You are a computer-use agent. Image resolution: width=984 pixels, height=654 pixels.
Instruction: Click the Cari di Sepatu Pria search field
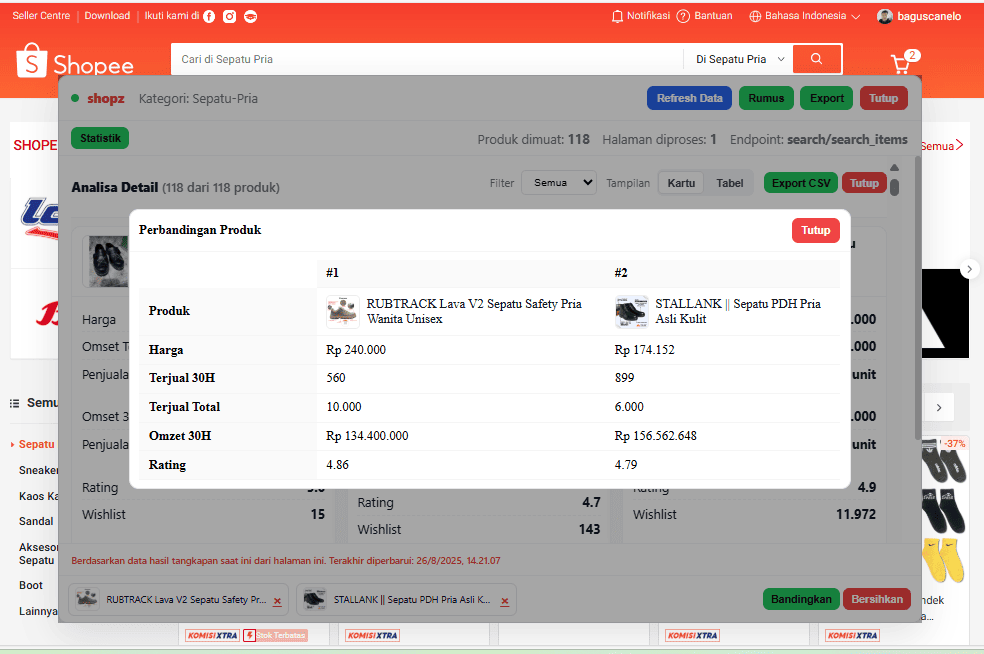click(x=425, y=59)
